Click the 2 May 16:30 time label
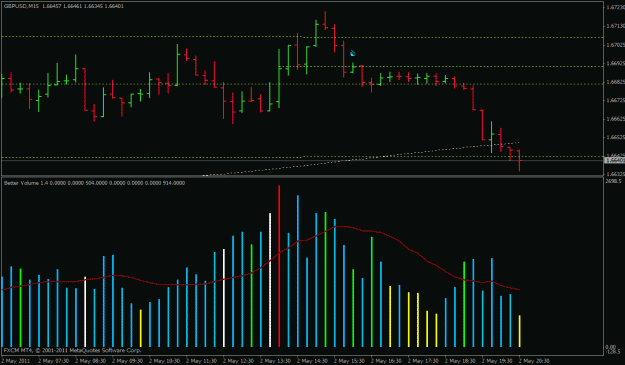Screen dimensions: 625x365 pos(387,361)
